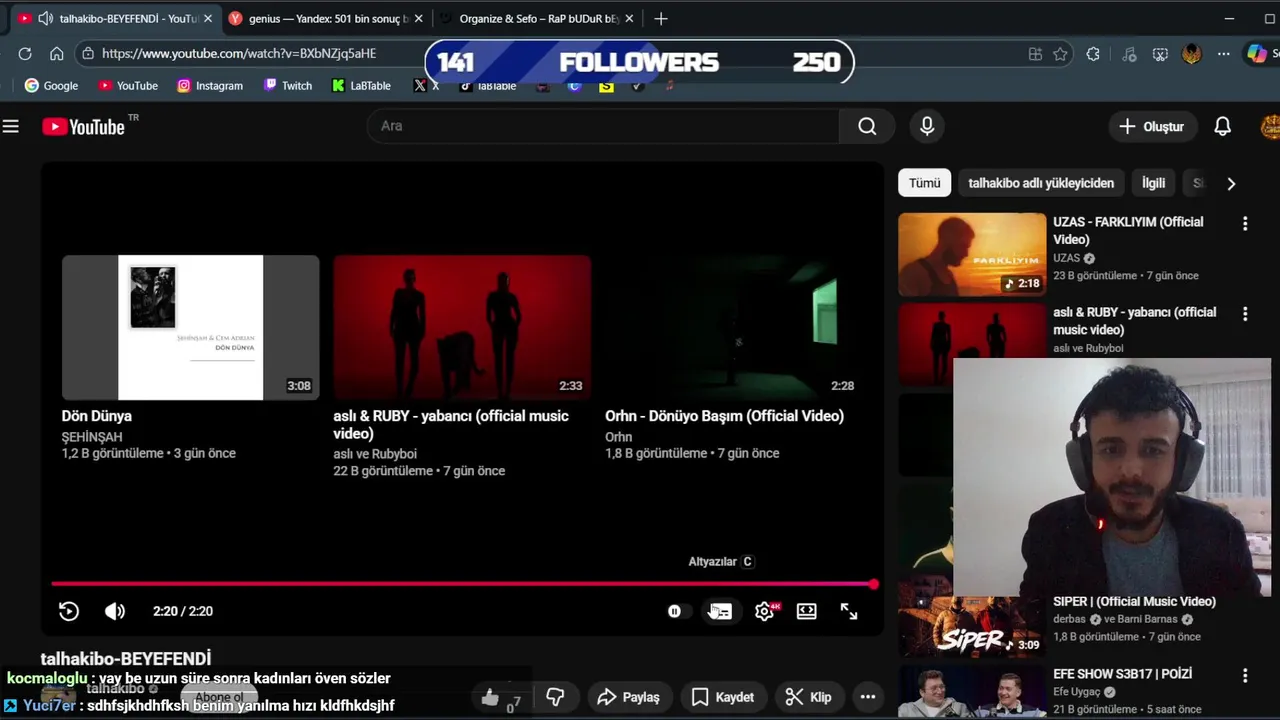The height and width of the screenshot is (720, 1280).
Task: Switch to theater mode view
Action: [806, 611]
